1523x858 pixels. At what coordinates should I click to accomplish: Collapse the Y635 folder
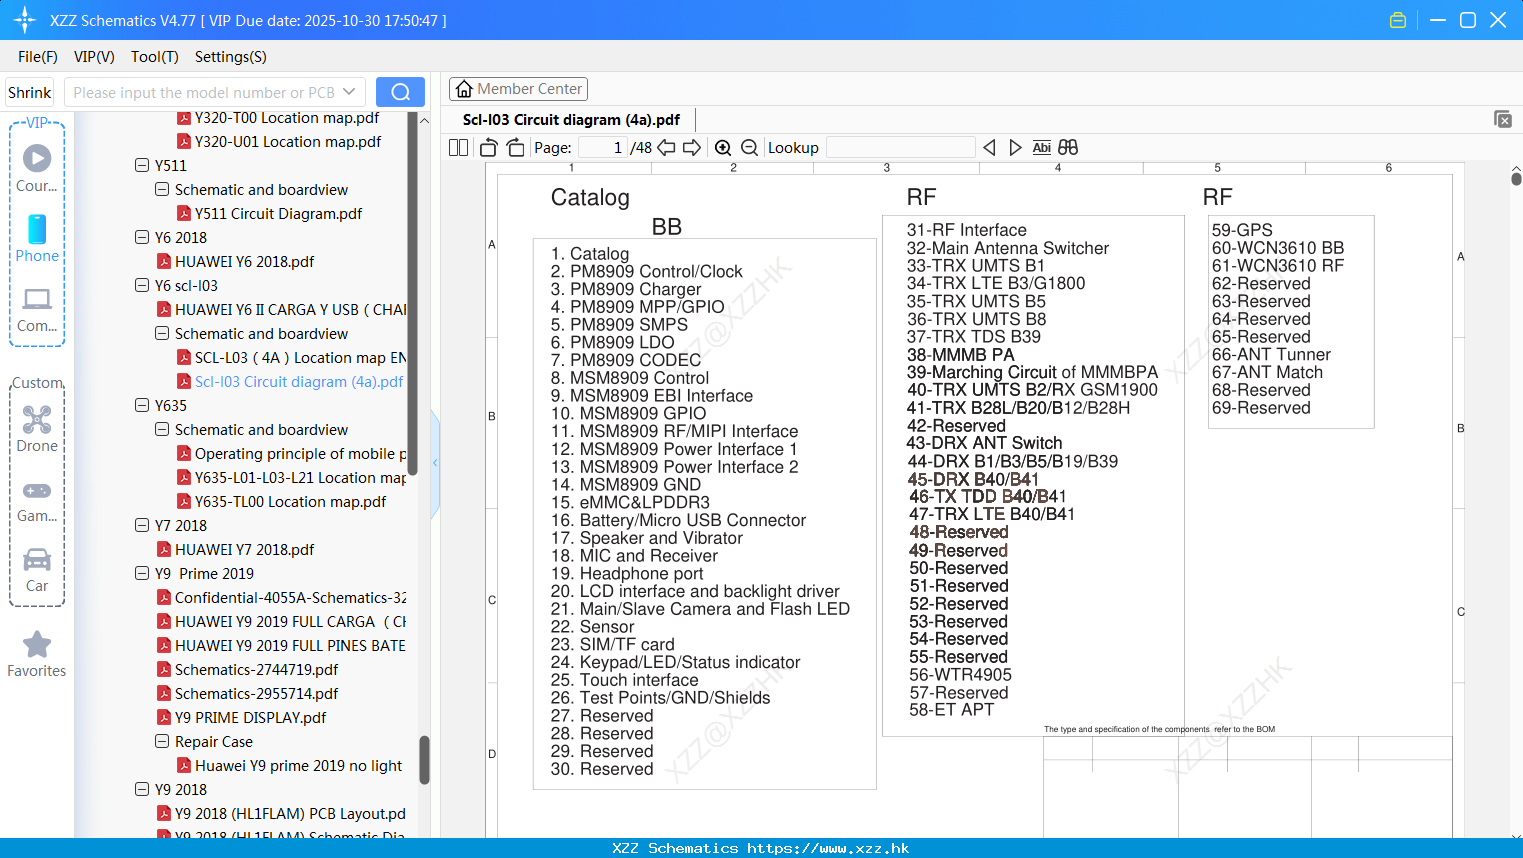(142, 405)
